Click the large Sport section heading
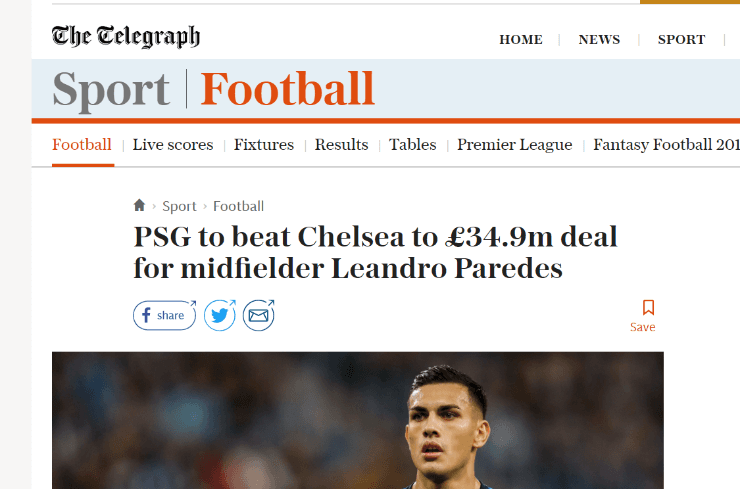Screen dimensions: 740x489 (x=111, y=89)
